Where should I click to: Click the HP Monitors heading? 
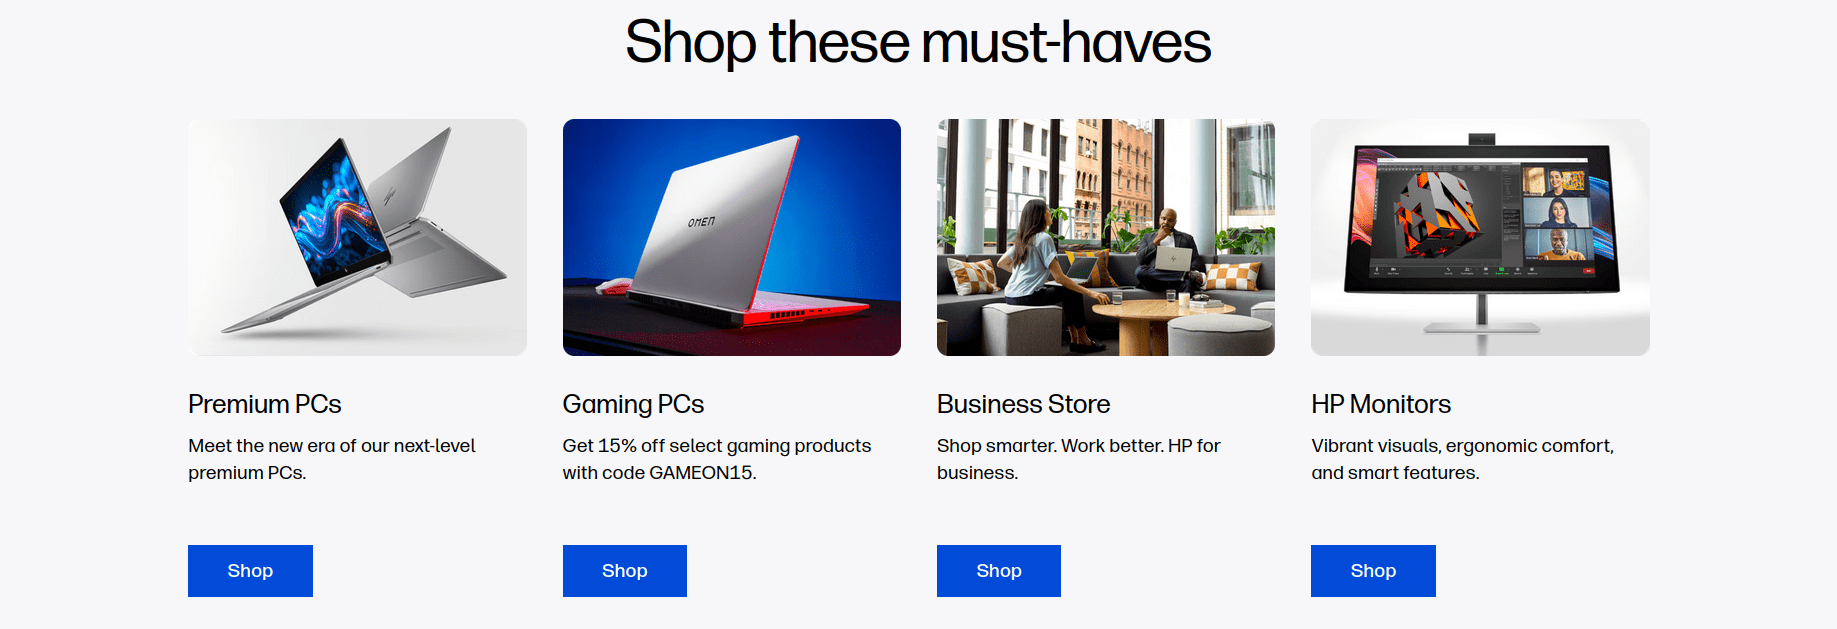pos(1381,404)
